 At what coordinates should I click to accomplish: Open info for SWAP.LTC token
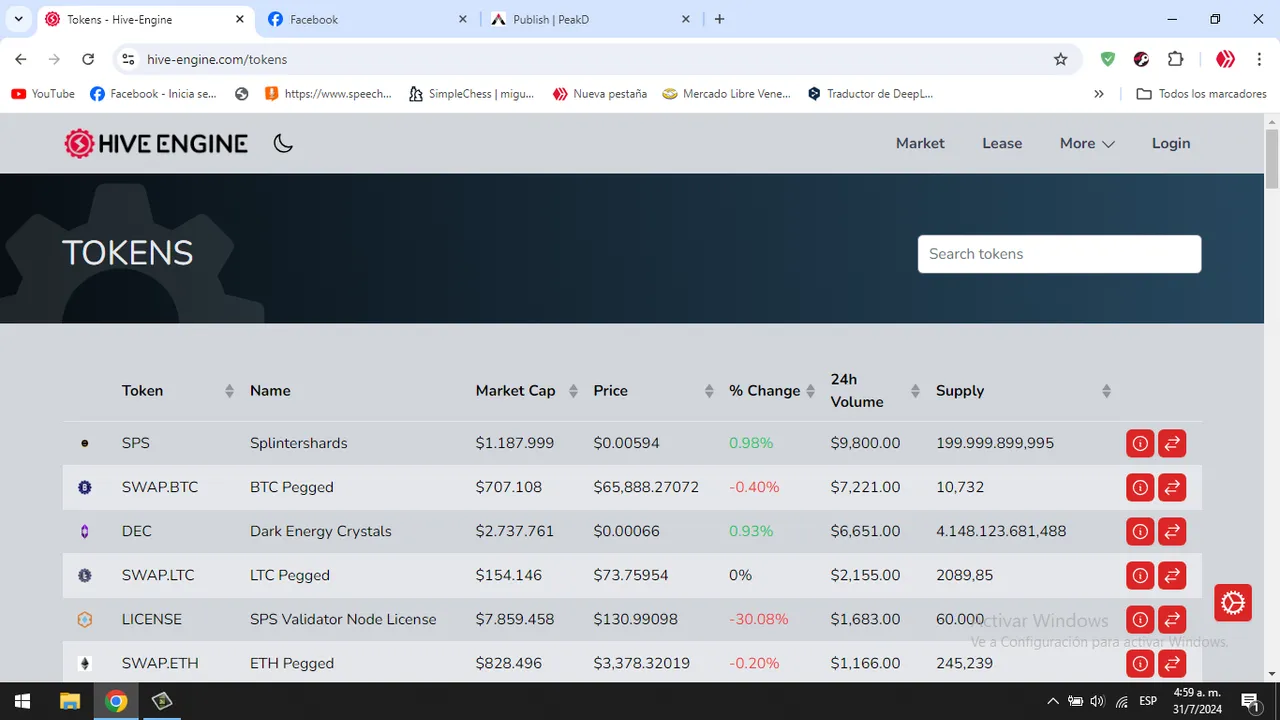click(1140, 575)
